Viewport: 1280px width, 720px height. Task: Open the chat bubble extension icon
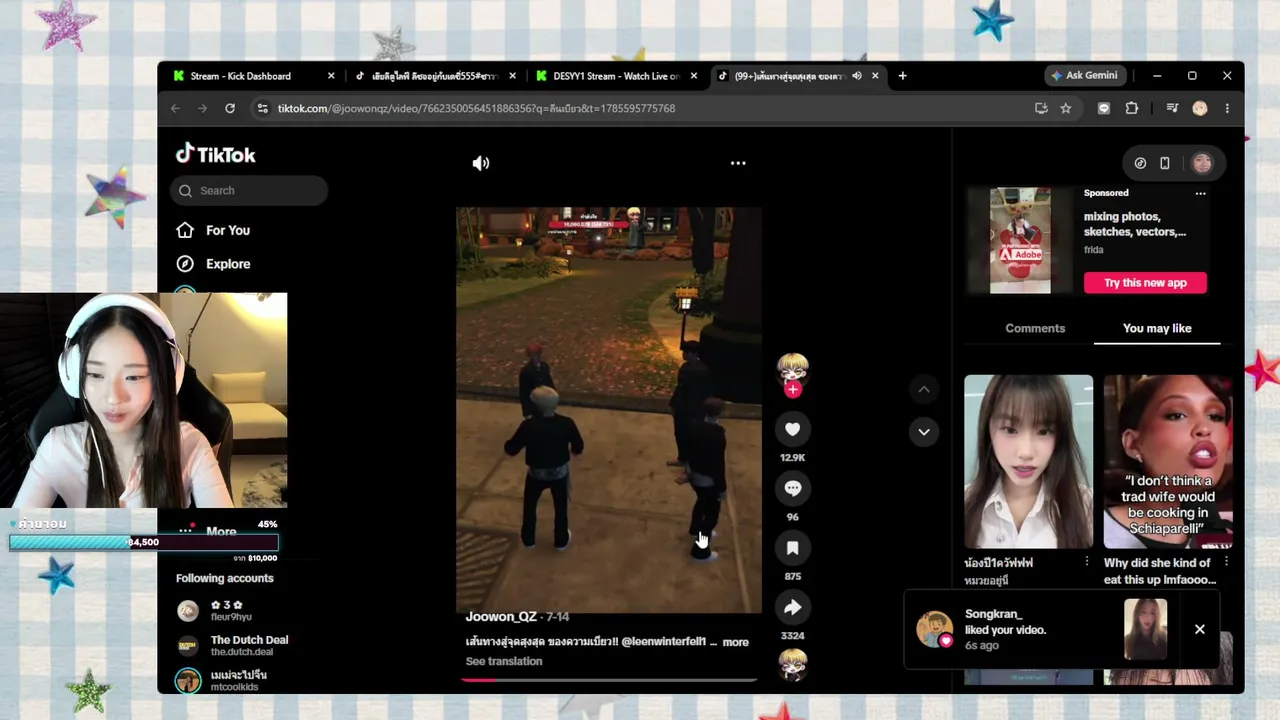tap(1104, 108)
